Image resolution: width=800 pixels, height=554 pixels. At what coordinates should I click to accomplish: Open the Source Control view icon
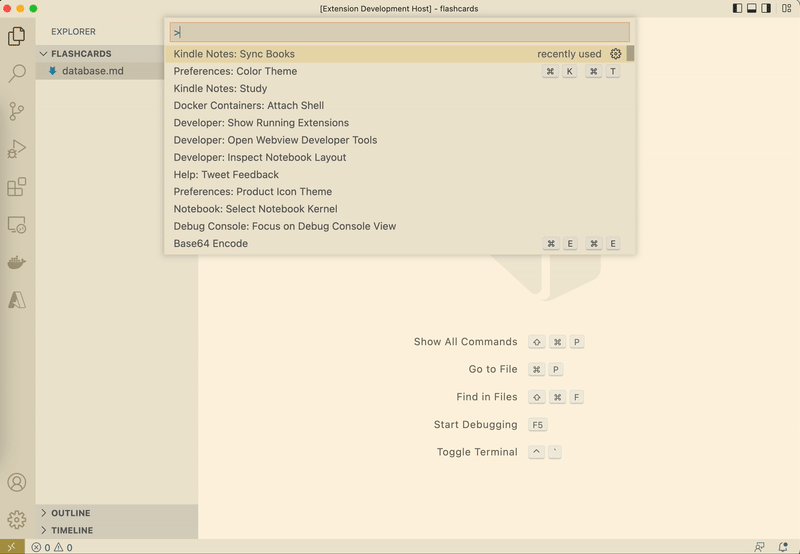click(x=17, y=111)
